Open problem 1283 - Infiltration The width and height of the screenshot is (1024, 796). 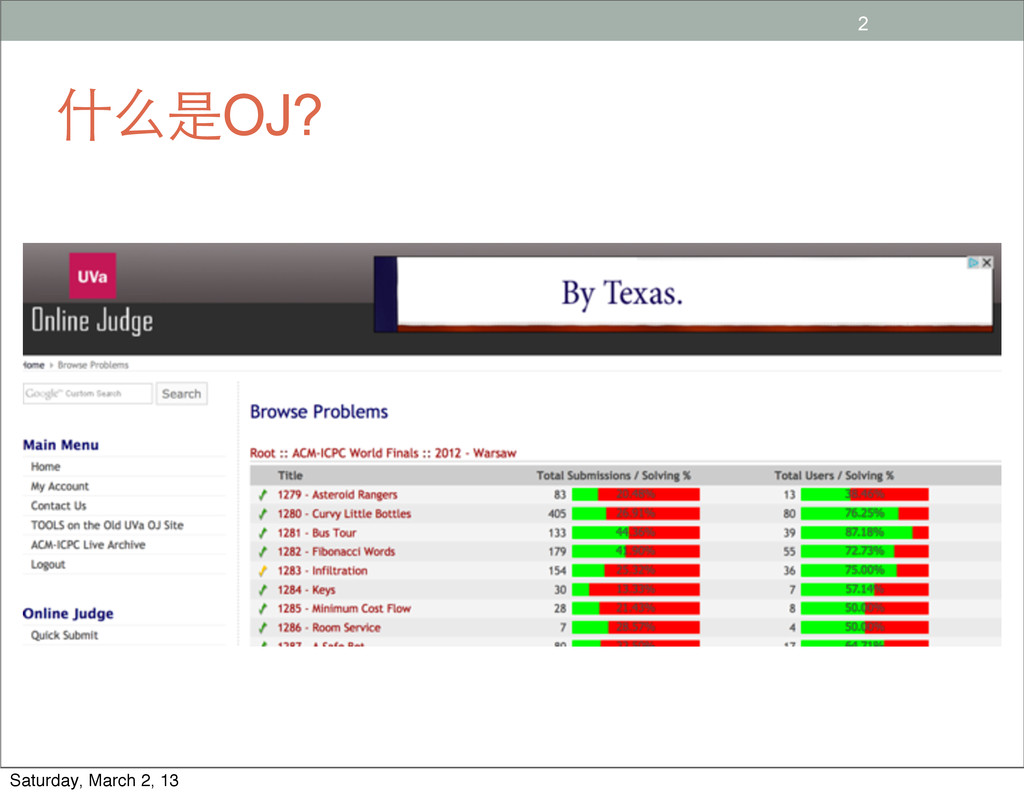coord(323,571)
